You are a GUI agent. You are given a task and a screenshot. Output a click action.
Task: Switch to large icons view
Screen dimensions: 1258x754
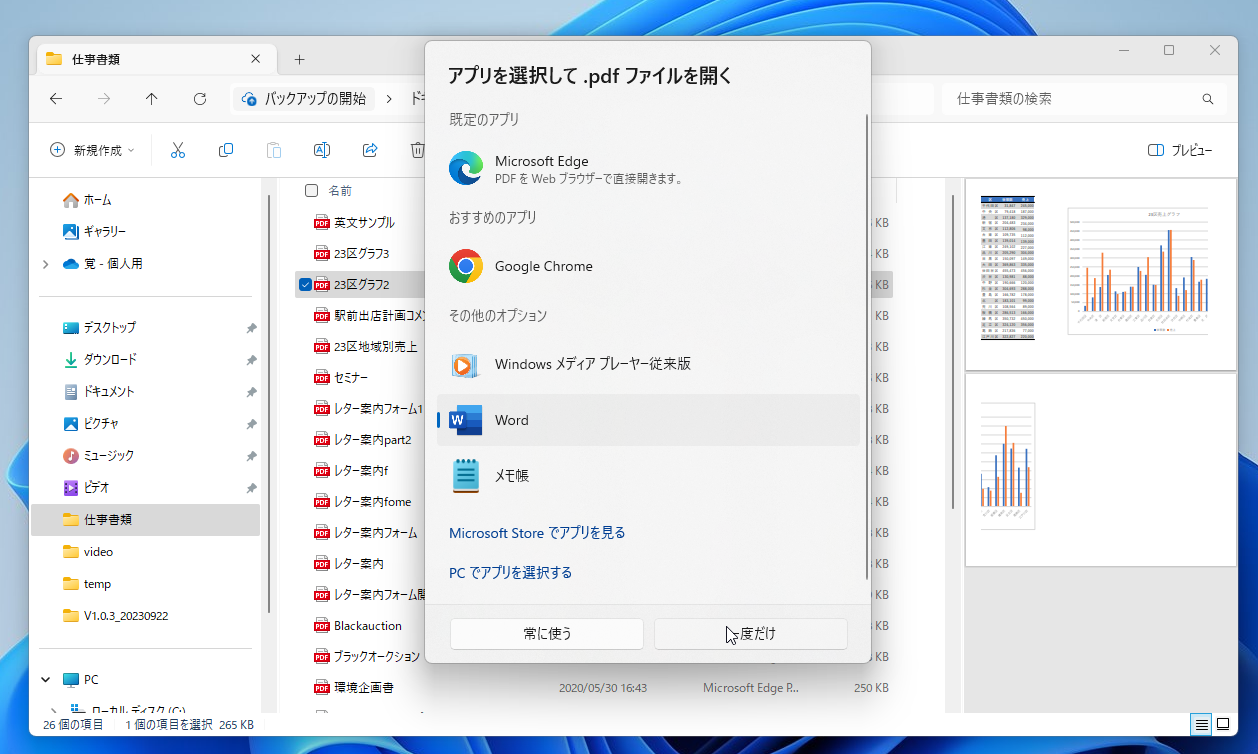(1223, 724)
